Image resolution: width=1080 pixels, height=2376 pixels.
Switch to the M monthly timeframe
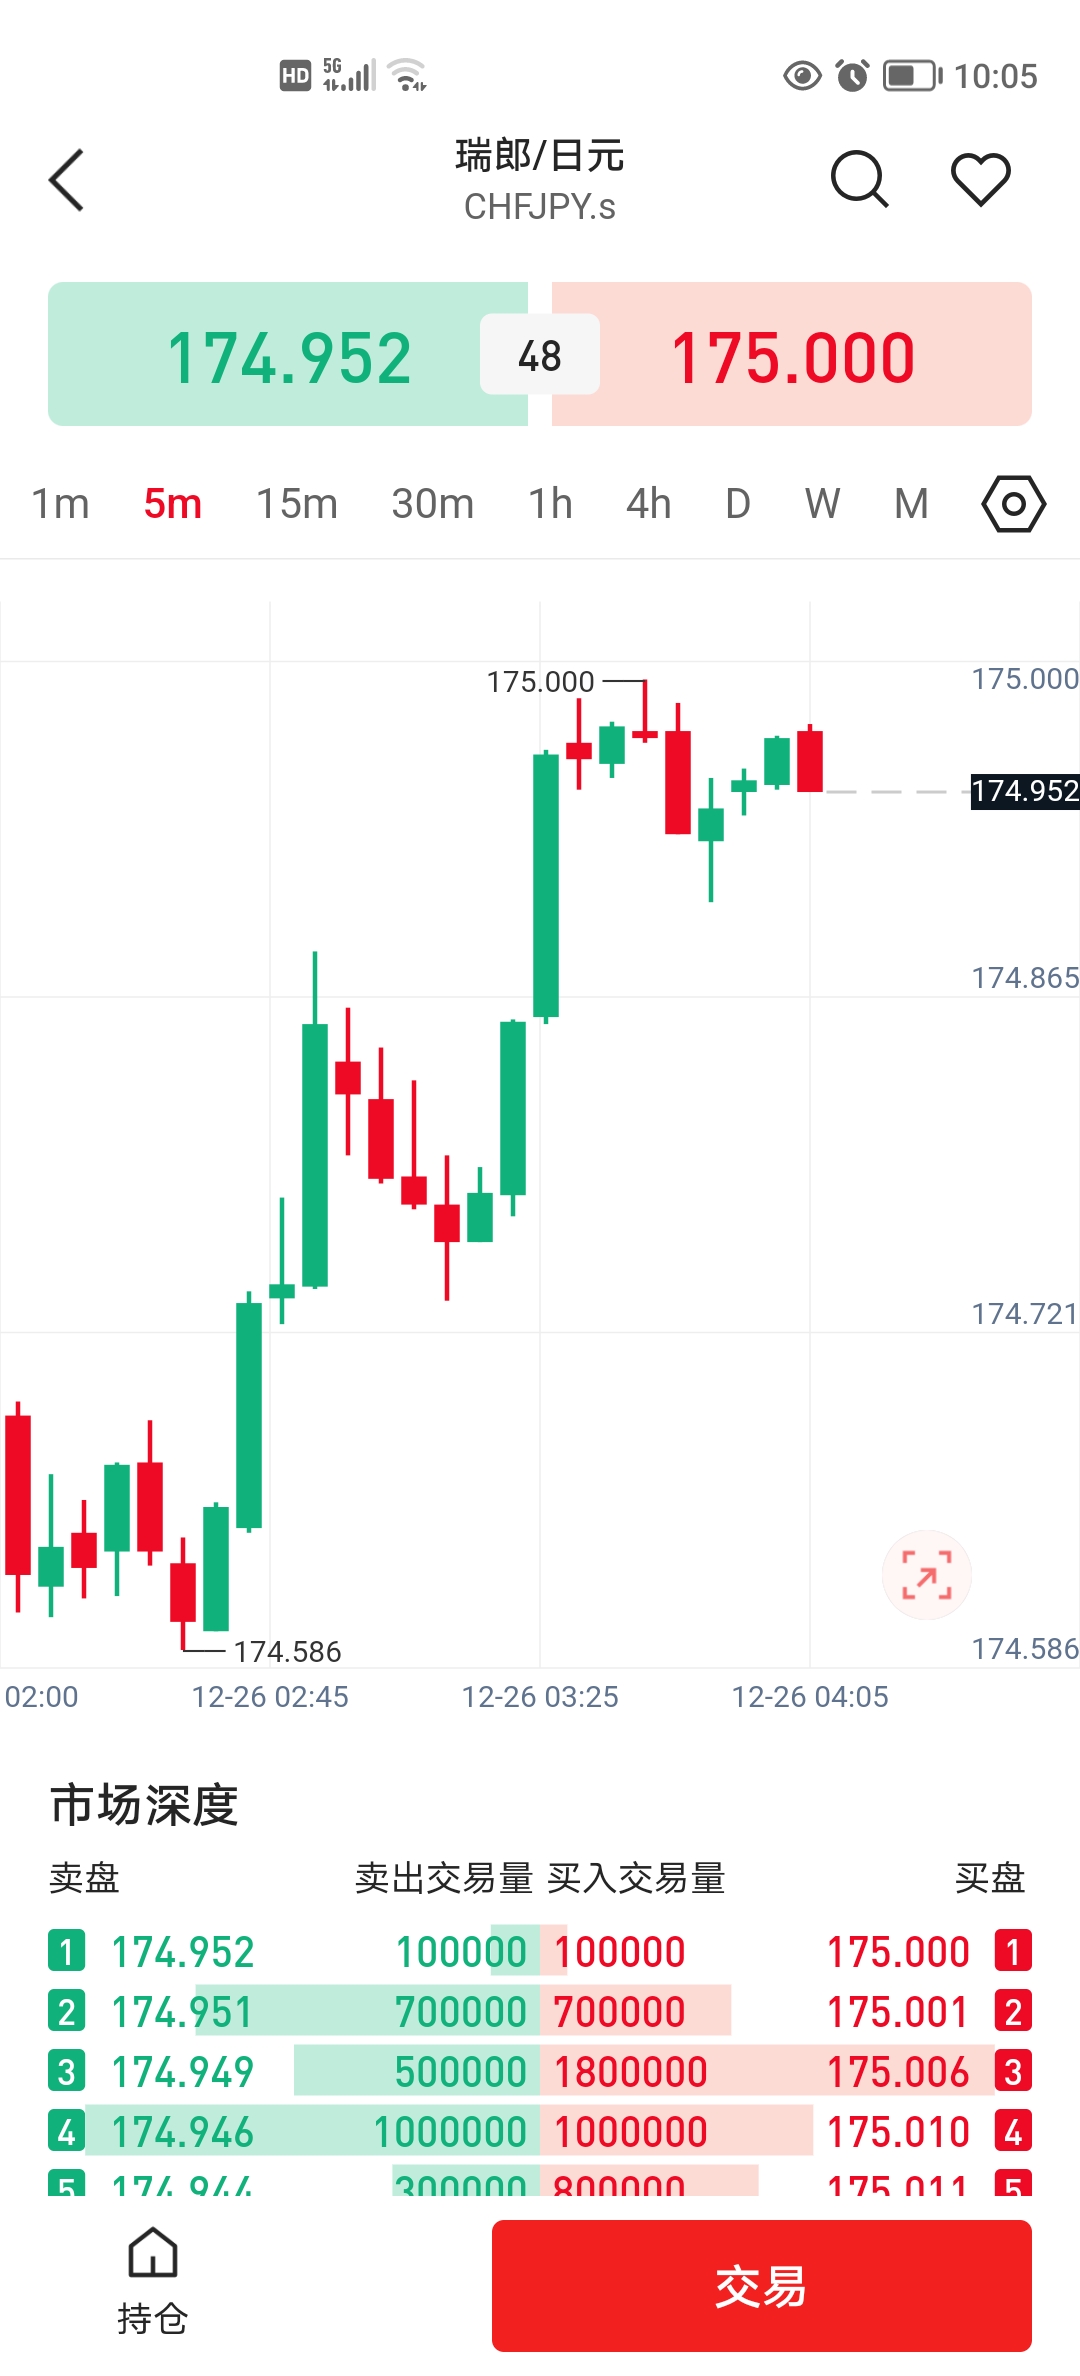(911, 504)
